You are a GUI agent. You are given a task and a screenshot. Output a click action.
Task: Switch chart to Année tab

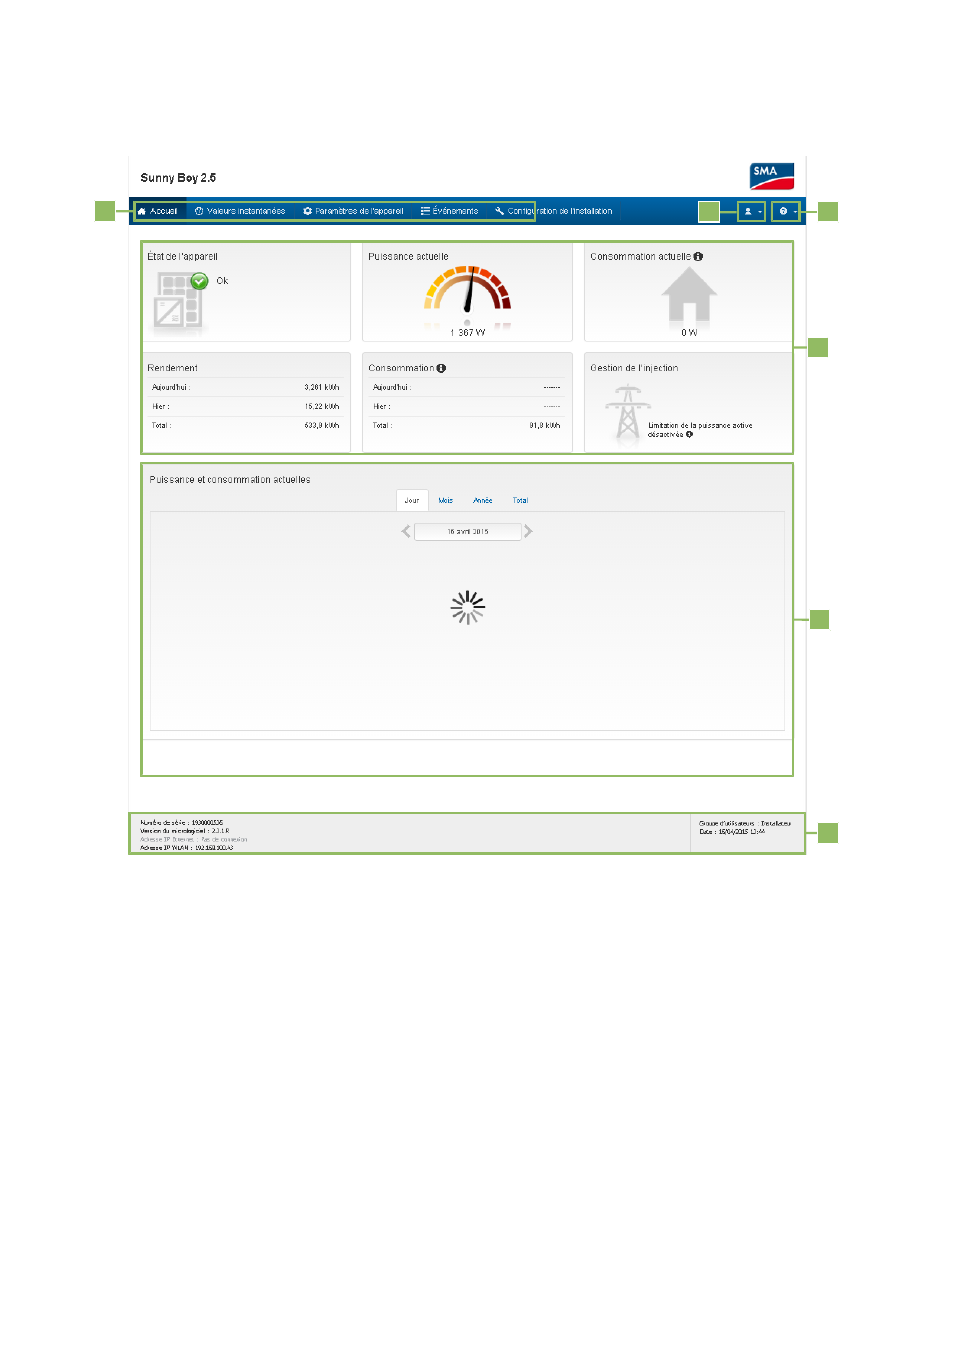(483, 500)
